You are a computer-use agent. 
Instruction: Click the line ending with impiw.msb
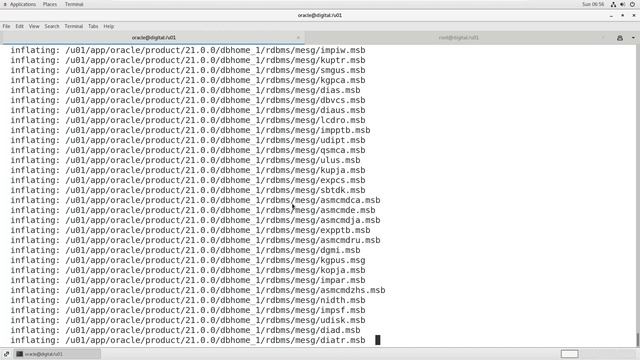[188, 50]
